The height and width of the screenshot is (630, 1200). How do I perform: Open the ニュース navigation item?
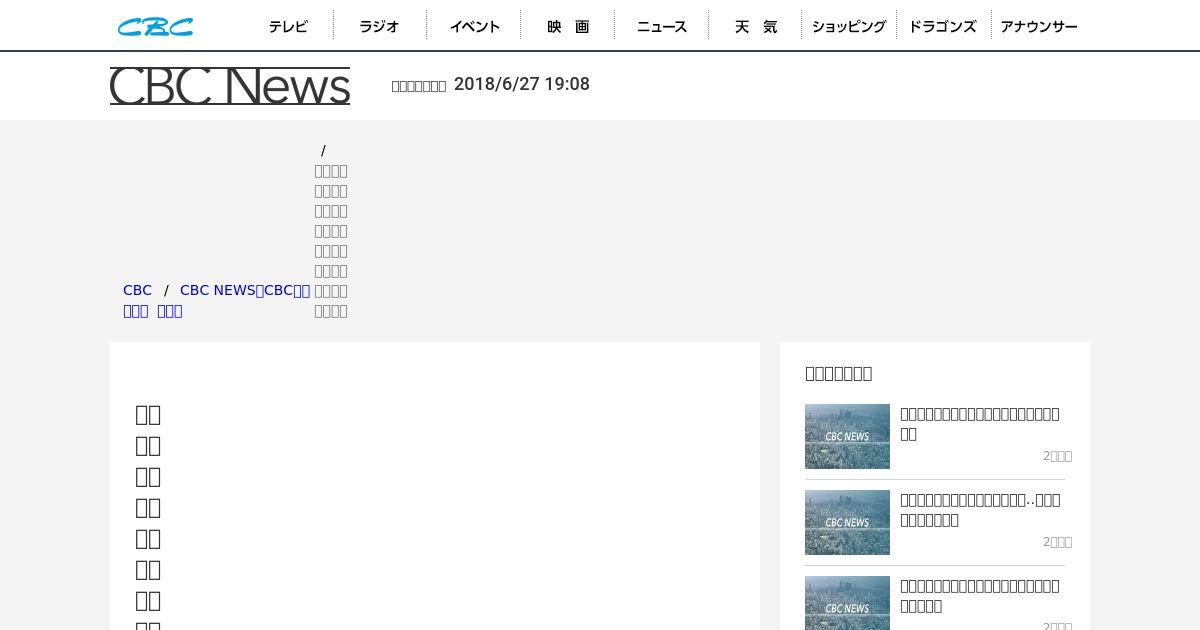(x=662, y=26)
